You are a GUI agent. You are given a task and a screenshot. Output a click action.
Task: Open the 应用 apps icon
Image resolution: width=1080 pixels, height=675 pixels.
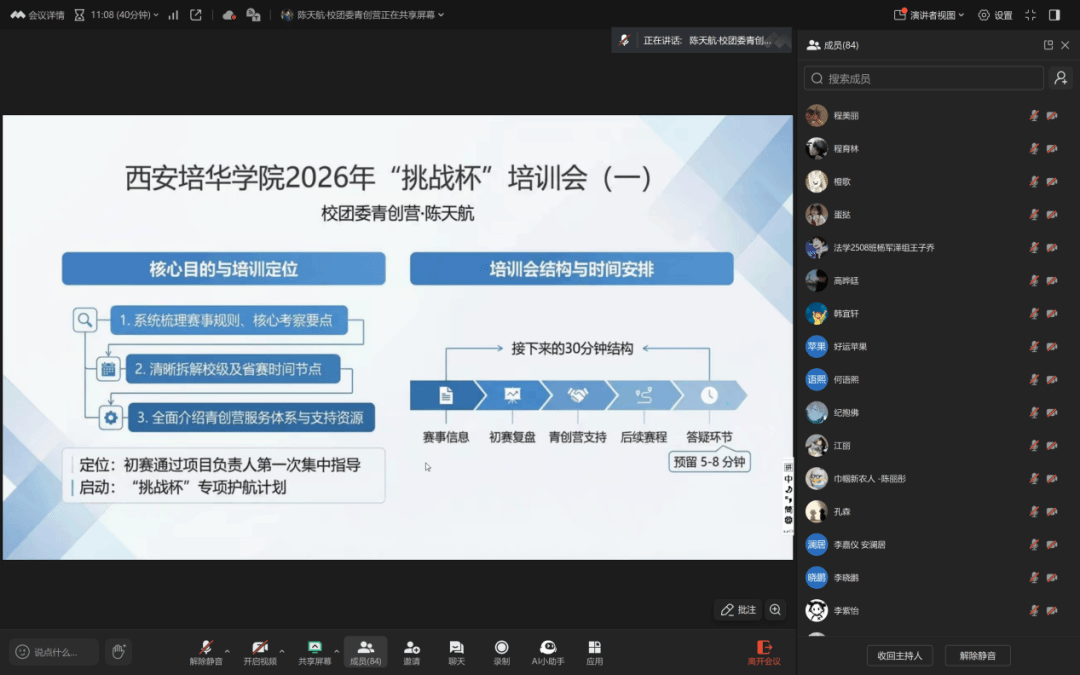click(594, 650)
